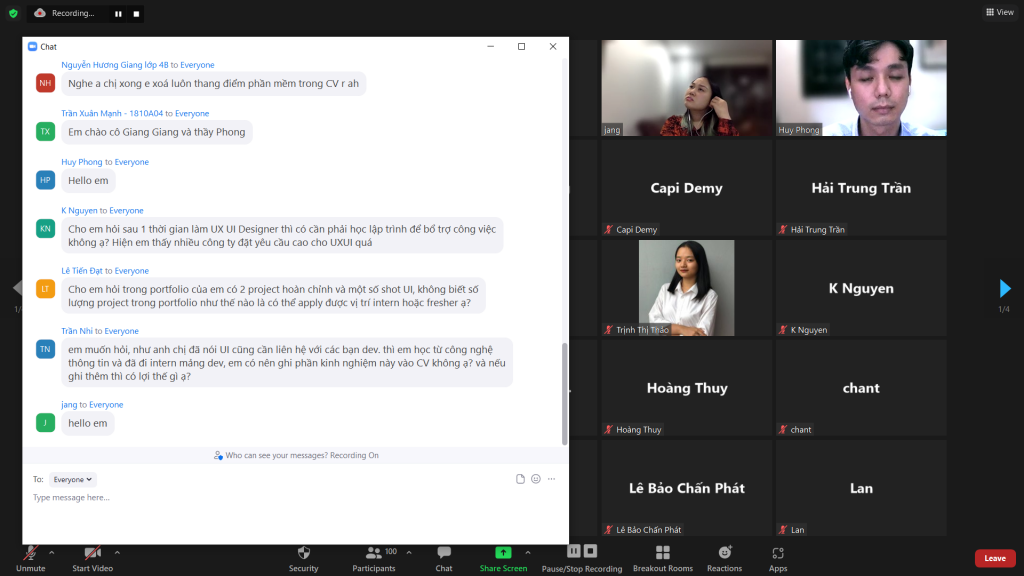The width and height of the screenshot is (1024, 576).
Task: Select Huy Phong's video tile
Action: pyautogui.click(x=861, y=88)
